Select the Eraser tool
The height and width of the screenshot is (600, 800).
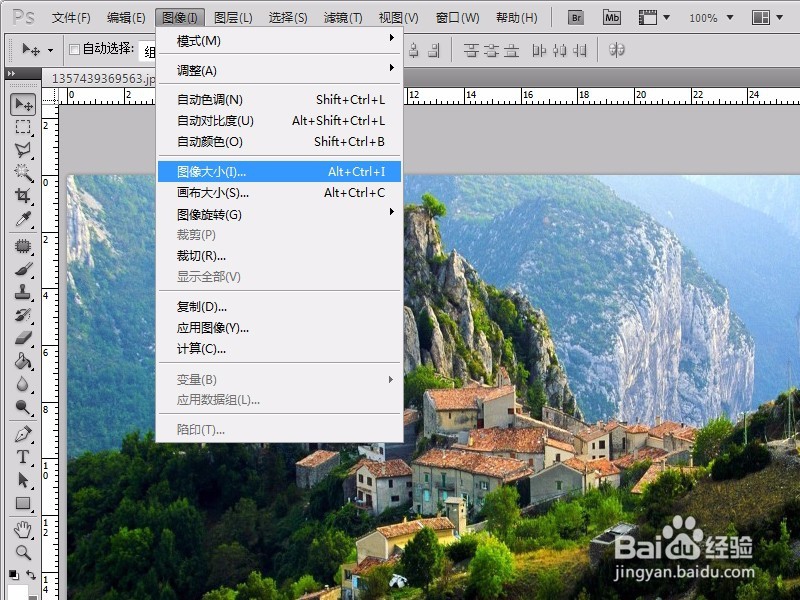tap(23, 338)
